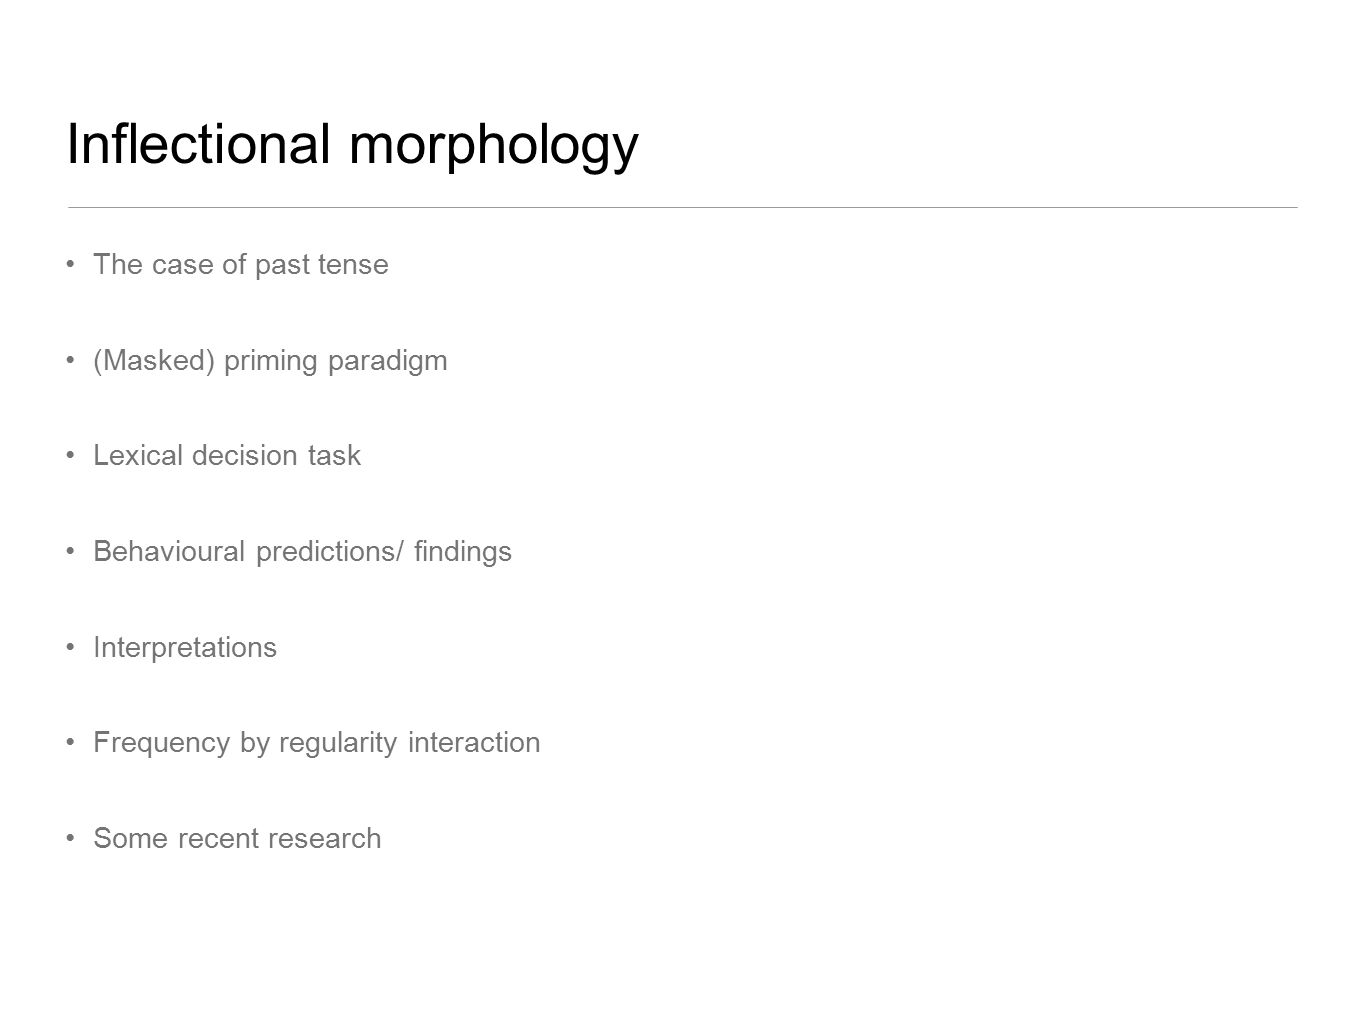Click bullet marker before 'Interpretations'
The image size is (1365, 1024).
pyautogui.click(x=70, y=648)
